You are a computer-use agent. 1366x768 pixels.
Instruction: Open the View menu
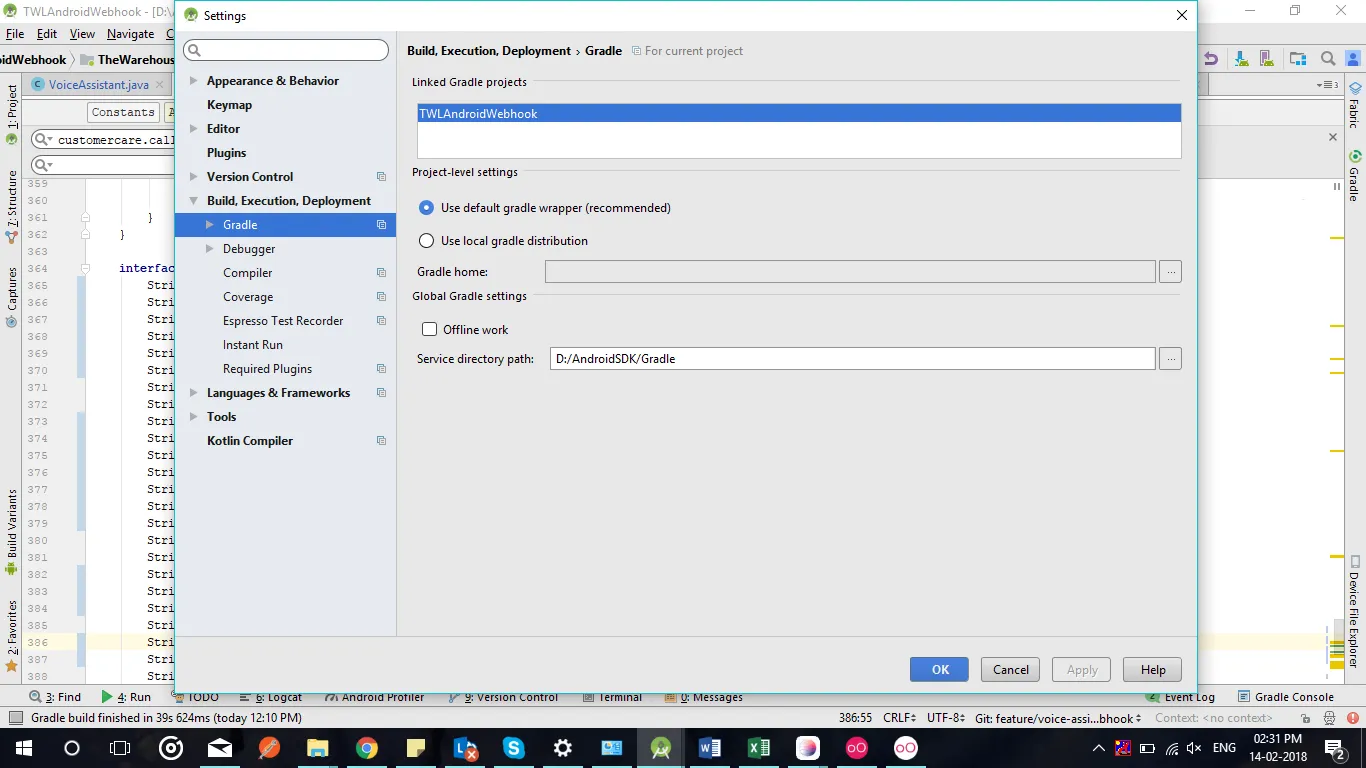[82, 34]
